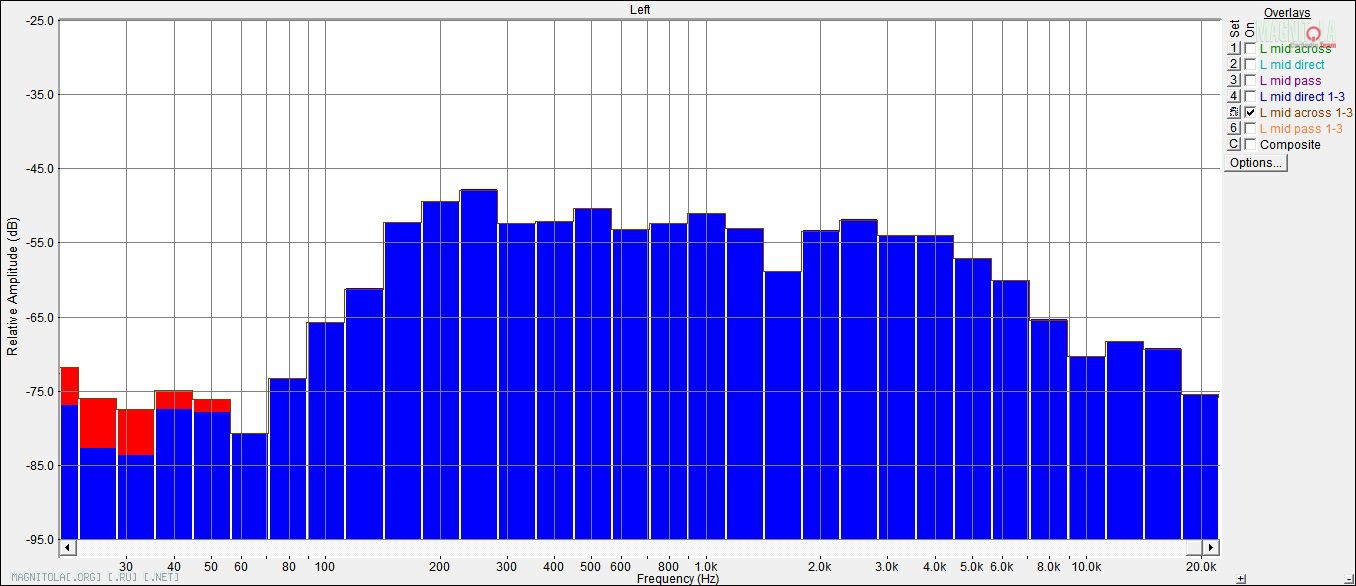1356x586 pixels.
Task: Click the active Set button beside L mid across 1-3
Action: pos(1234,113)
